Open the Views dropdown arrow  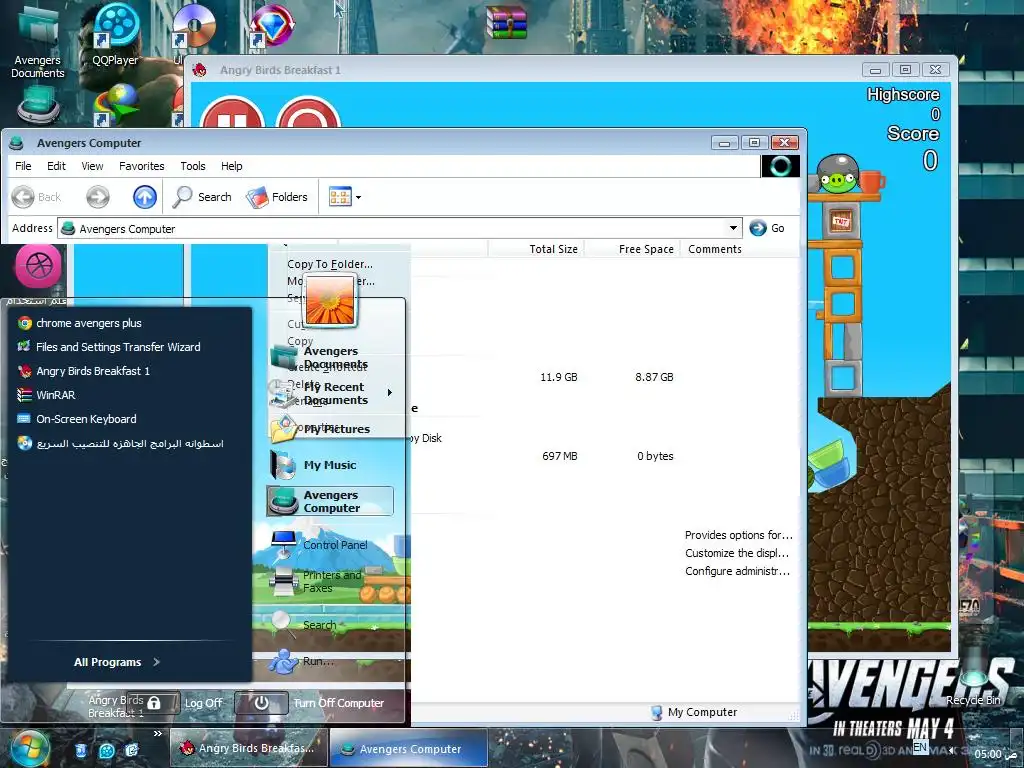359,197
